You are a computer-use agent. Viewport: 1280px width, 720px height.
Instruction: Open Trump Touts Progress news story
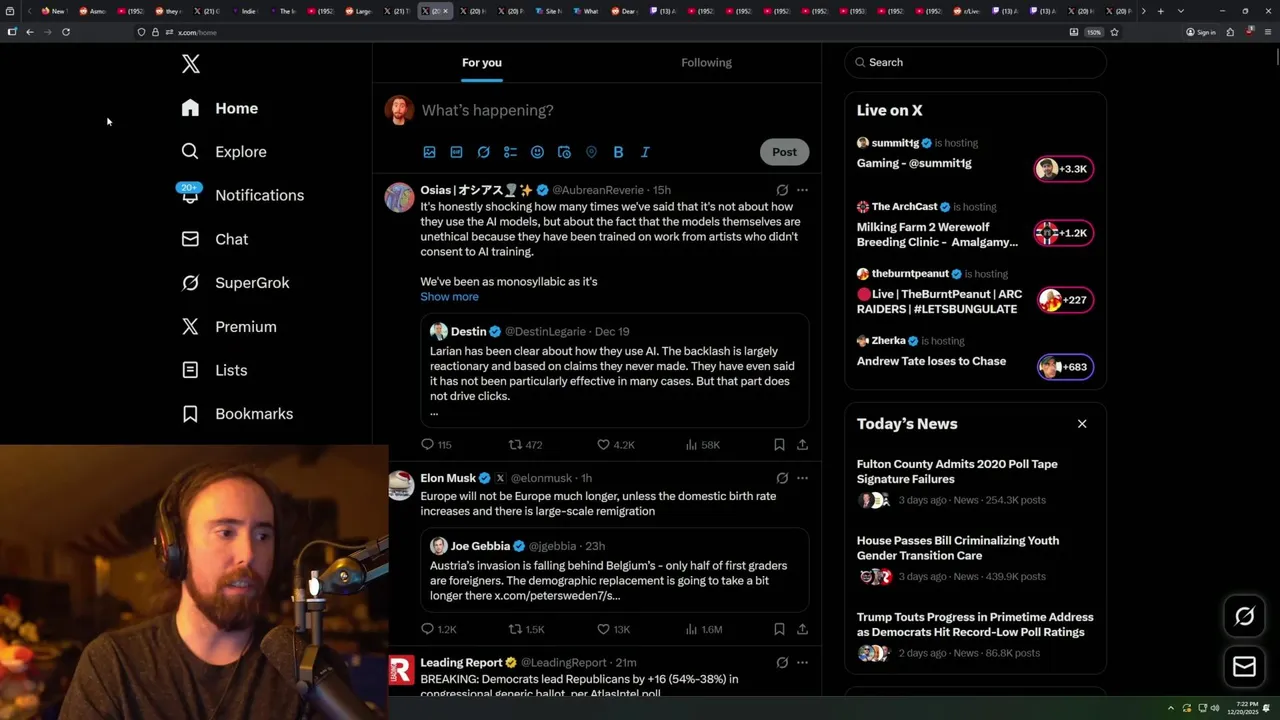[x=975, y=636]
